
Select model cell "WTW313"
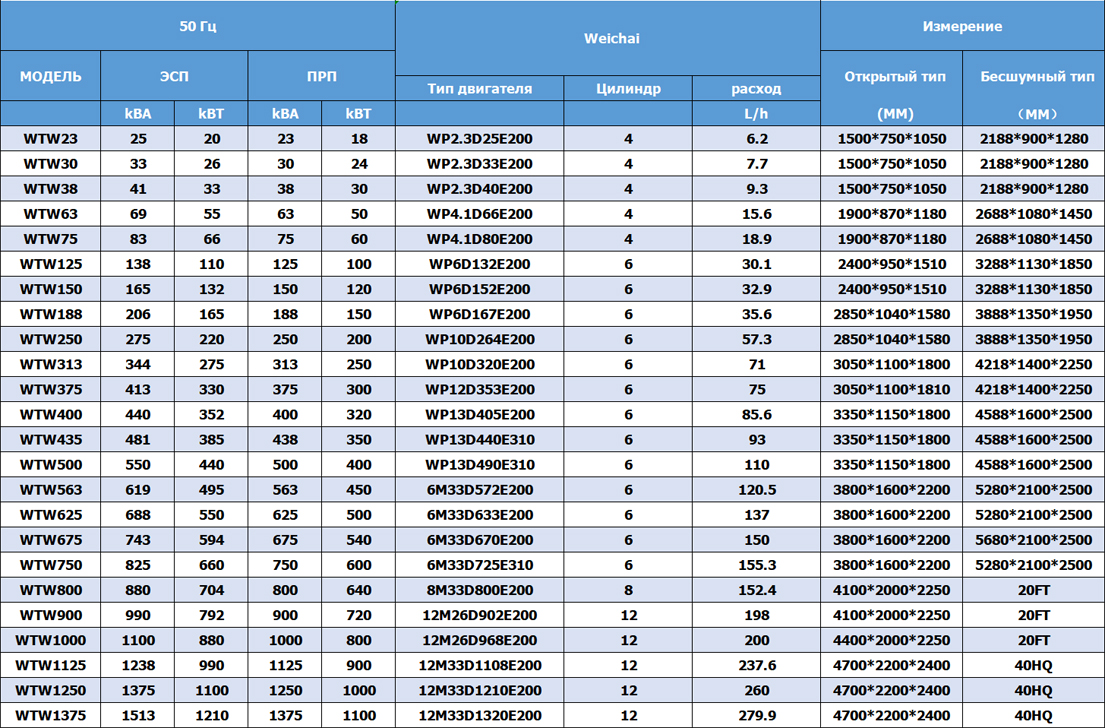pos(51,364)
